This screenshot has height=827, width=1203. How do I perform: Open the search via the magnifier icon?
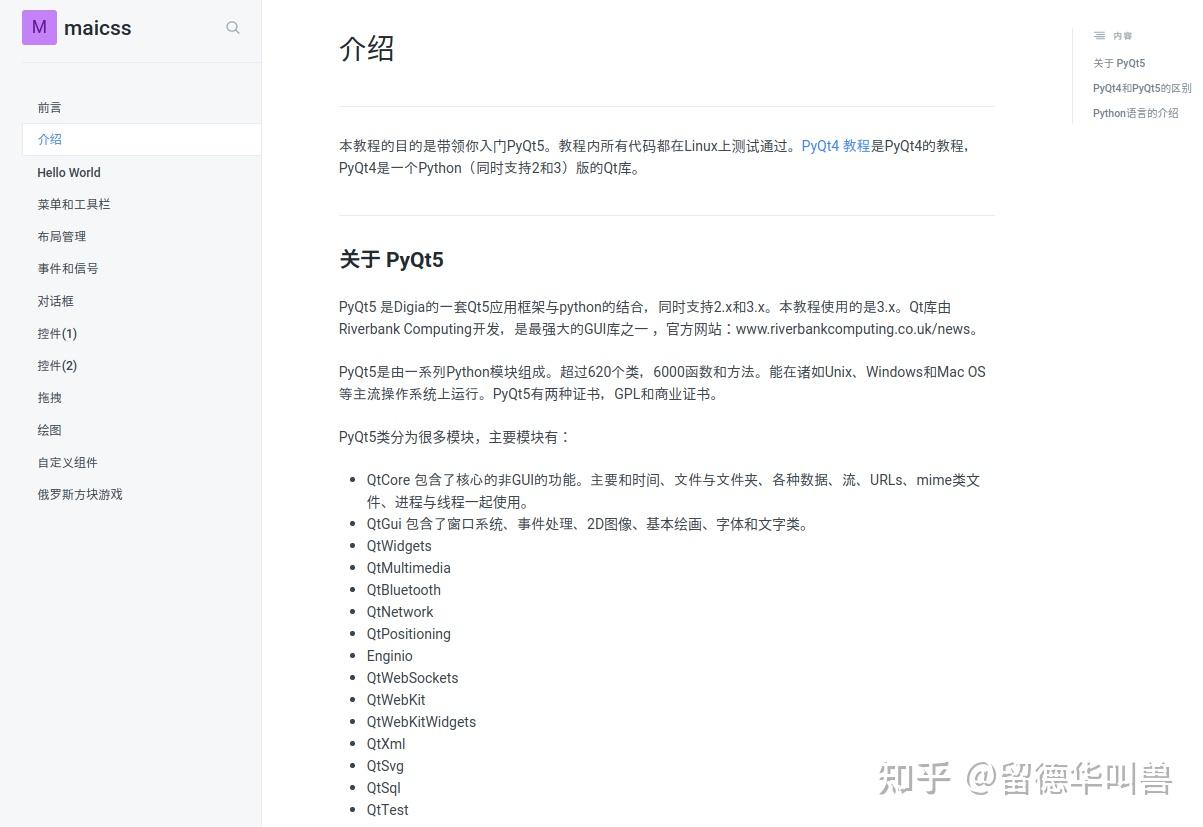tap(233, 28)
